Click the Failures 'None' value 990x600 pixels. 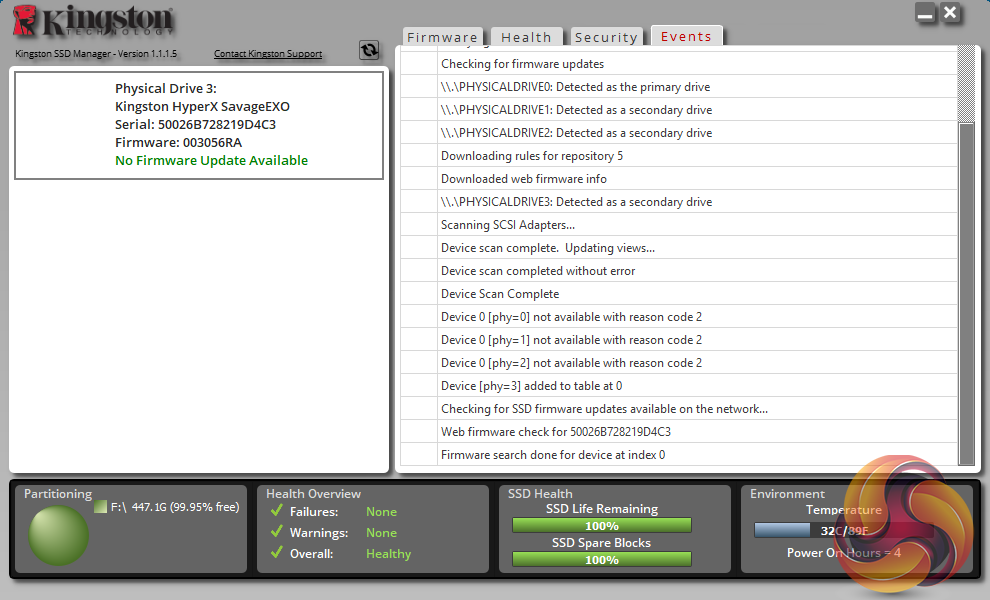point(381,512)
